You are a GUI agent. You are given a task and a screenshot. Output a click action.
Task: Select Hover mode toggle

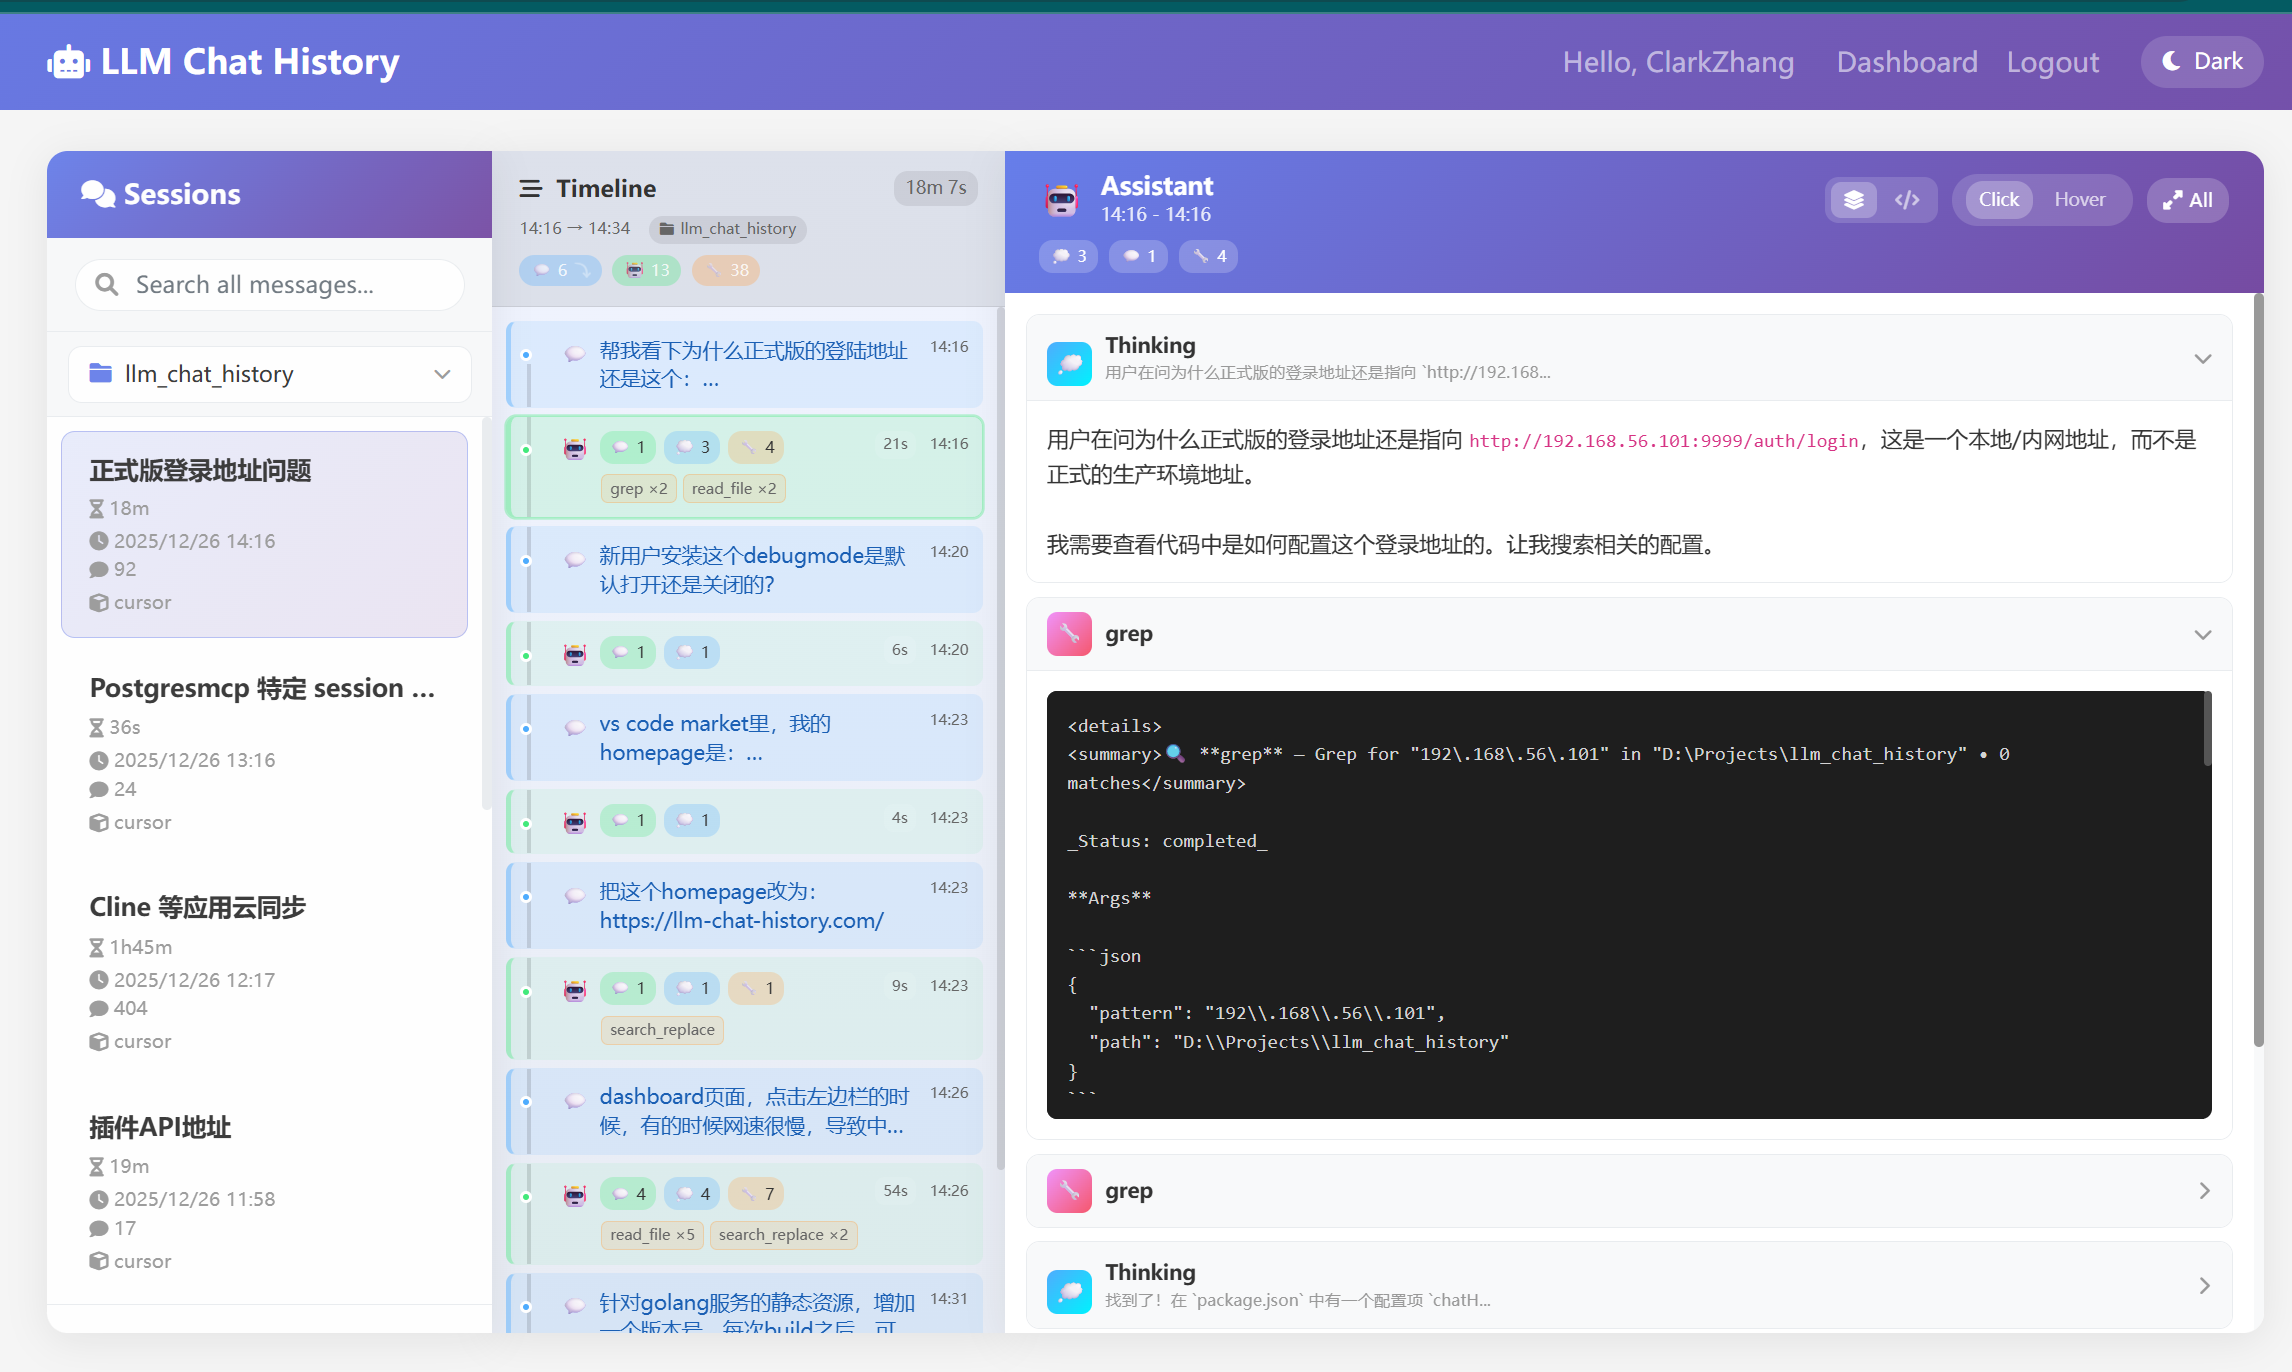[2080, 200]
